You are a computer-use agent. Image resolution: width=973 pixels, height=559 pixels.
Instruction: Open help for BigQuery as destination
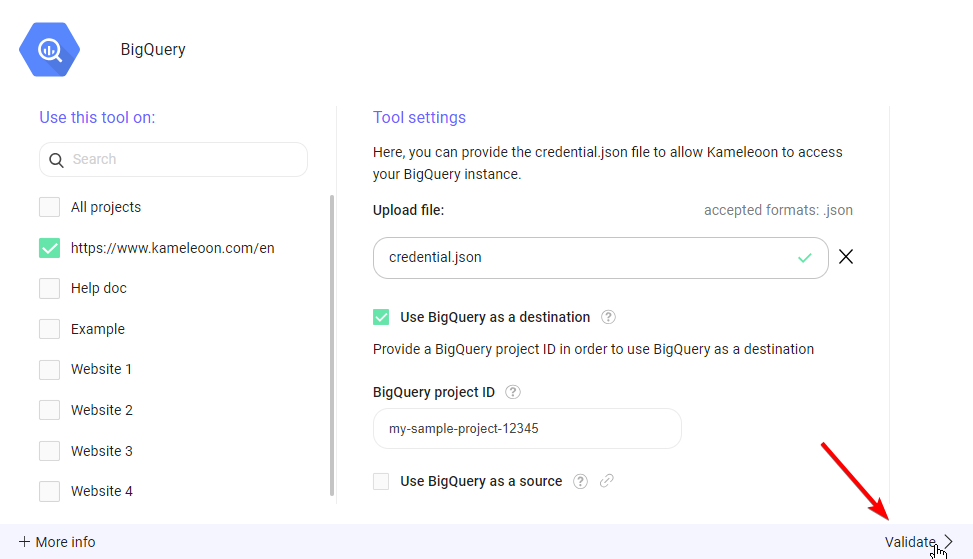(608, 317)
